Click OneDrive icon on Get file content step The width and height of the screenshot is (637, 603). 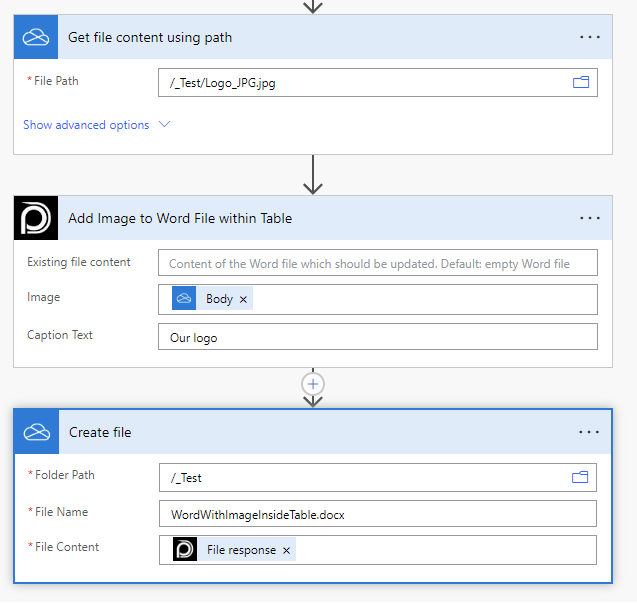click(37, 37)
